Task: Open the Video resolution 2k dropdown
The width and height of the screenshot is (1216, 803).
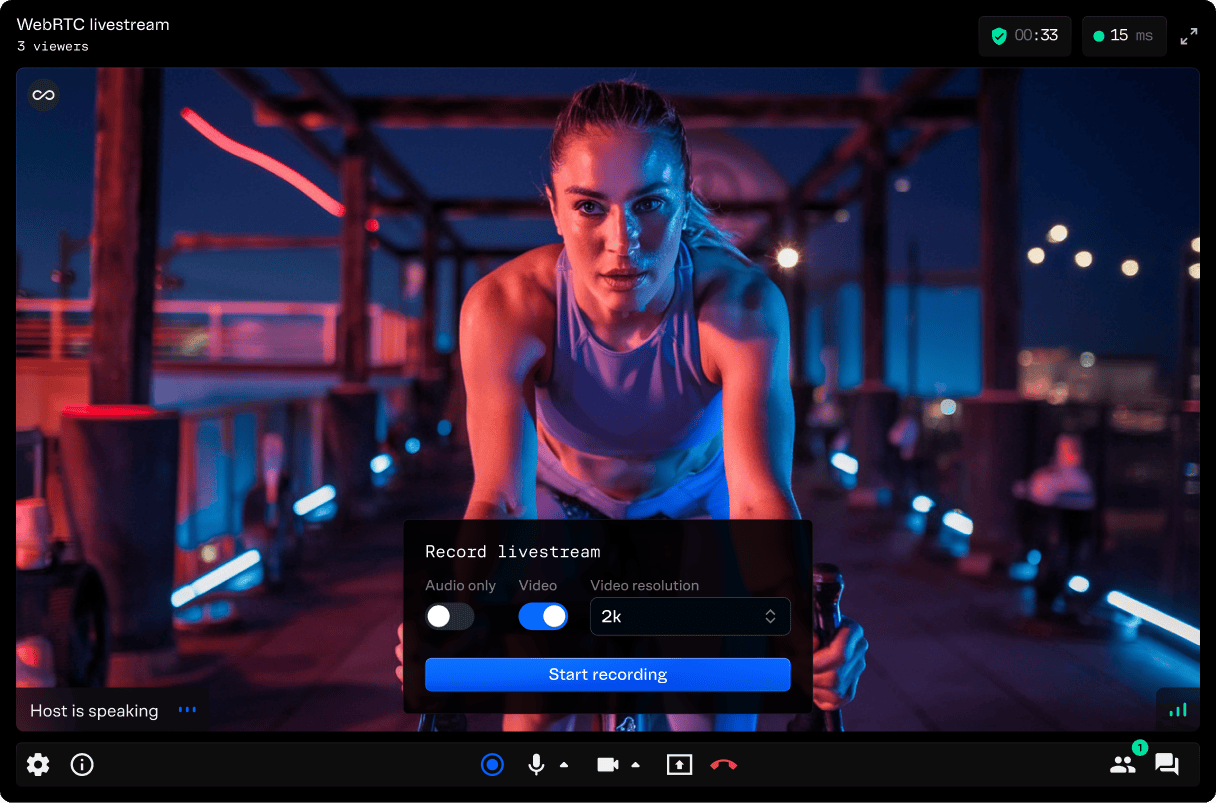Action: click(x=690, y=617)
